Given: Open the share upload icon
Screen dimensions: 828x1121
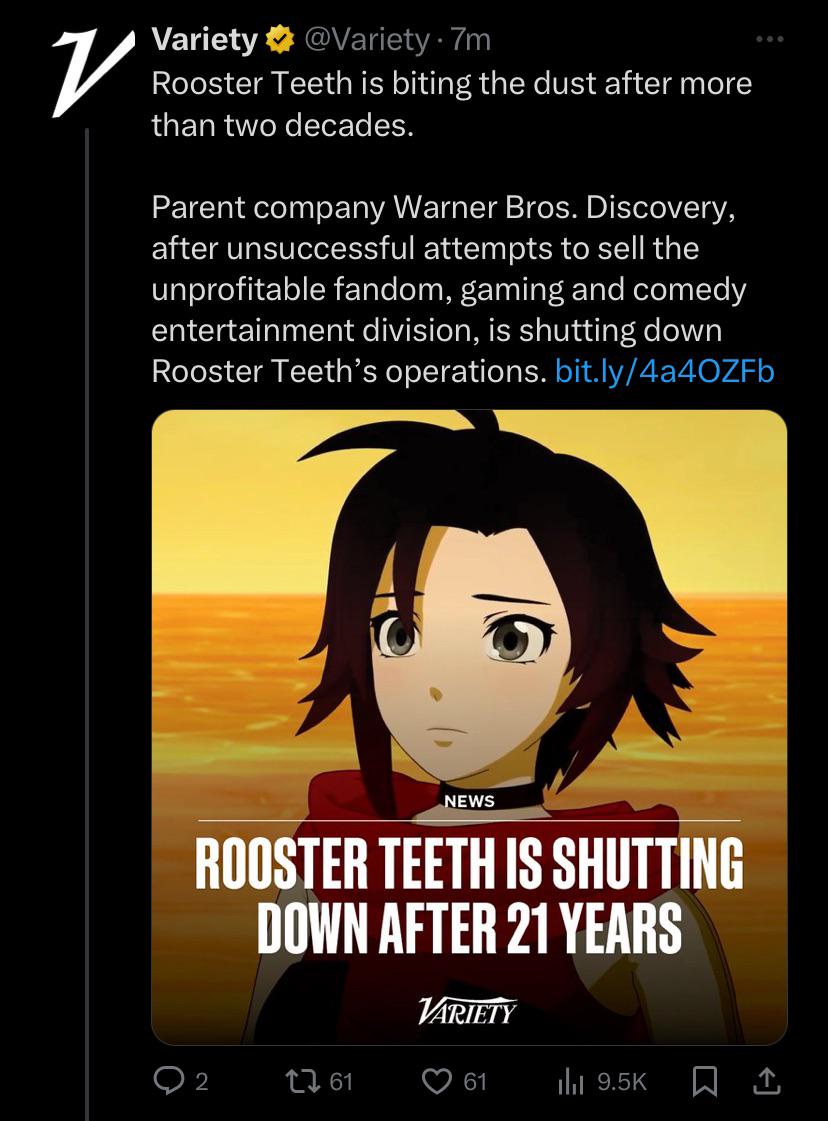Looking at the screenshot, I should 767,1080.
